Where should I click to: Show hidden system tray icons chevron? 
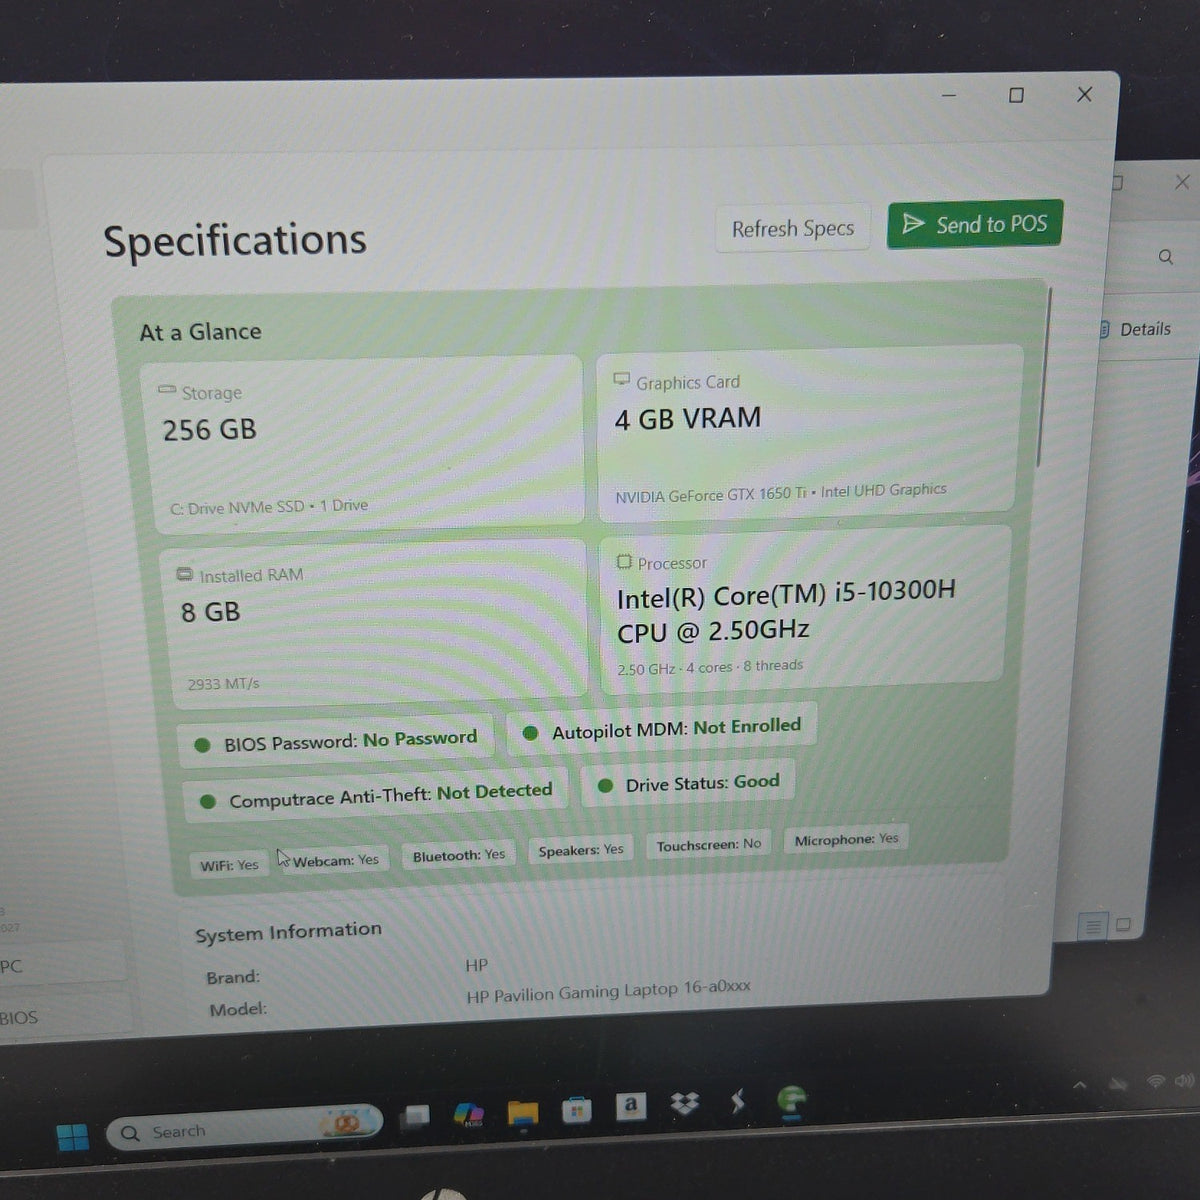click(1080, 1085)
